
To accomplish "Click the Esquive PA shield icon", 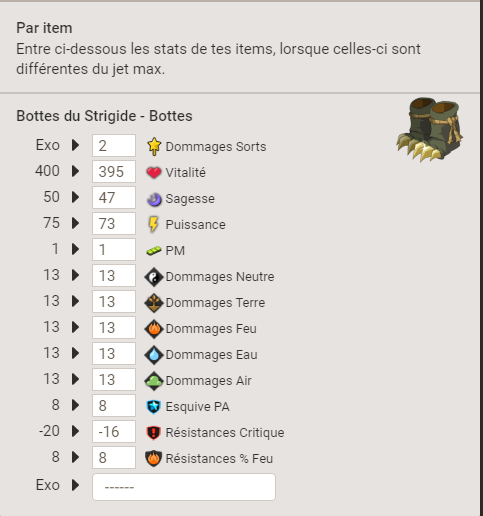I will point(154,407).
